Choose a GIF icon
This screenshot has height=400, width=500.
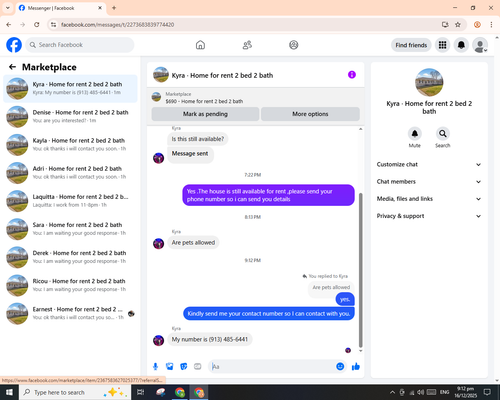coord(198,367)
